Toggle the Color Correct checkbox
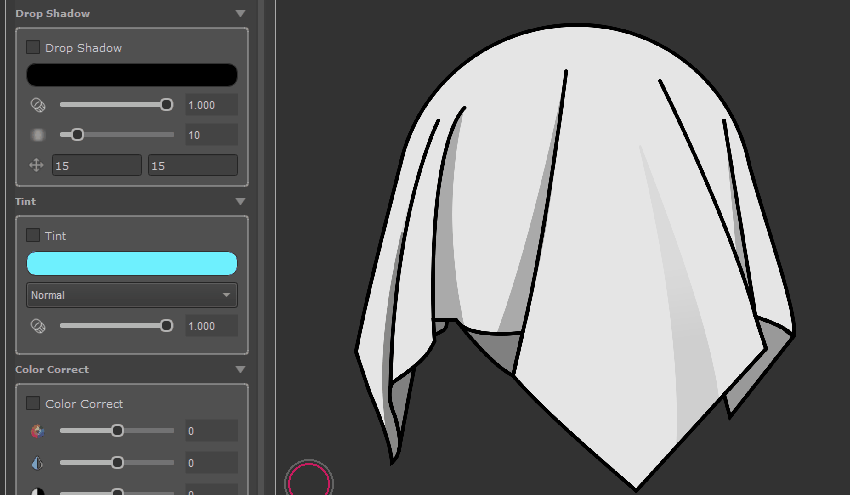The height and width of the screenshot is (495, 850). pos(33,403)
